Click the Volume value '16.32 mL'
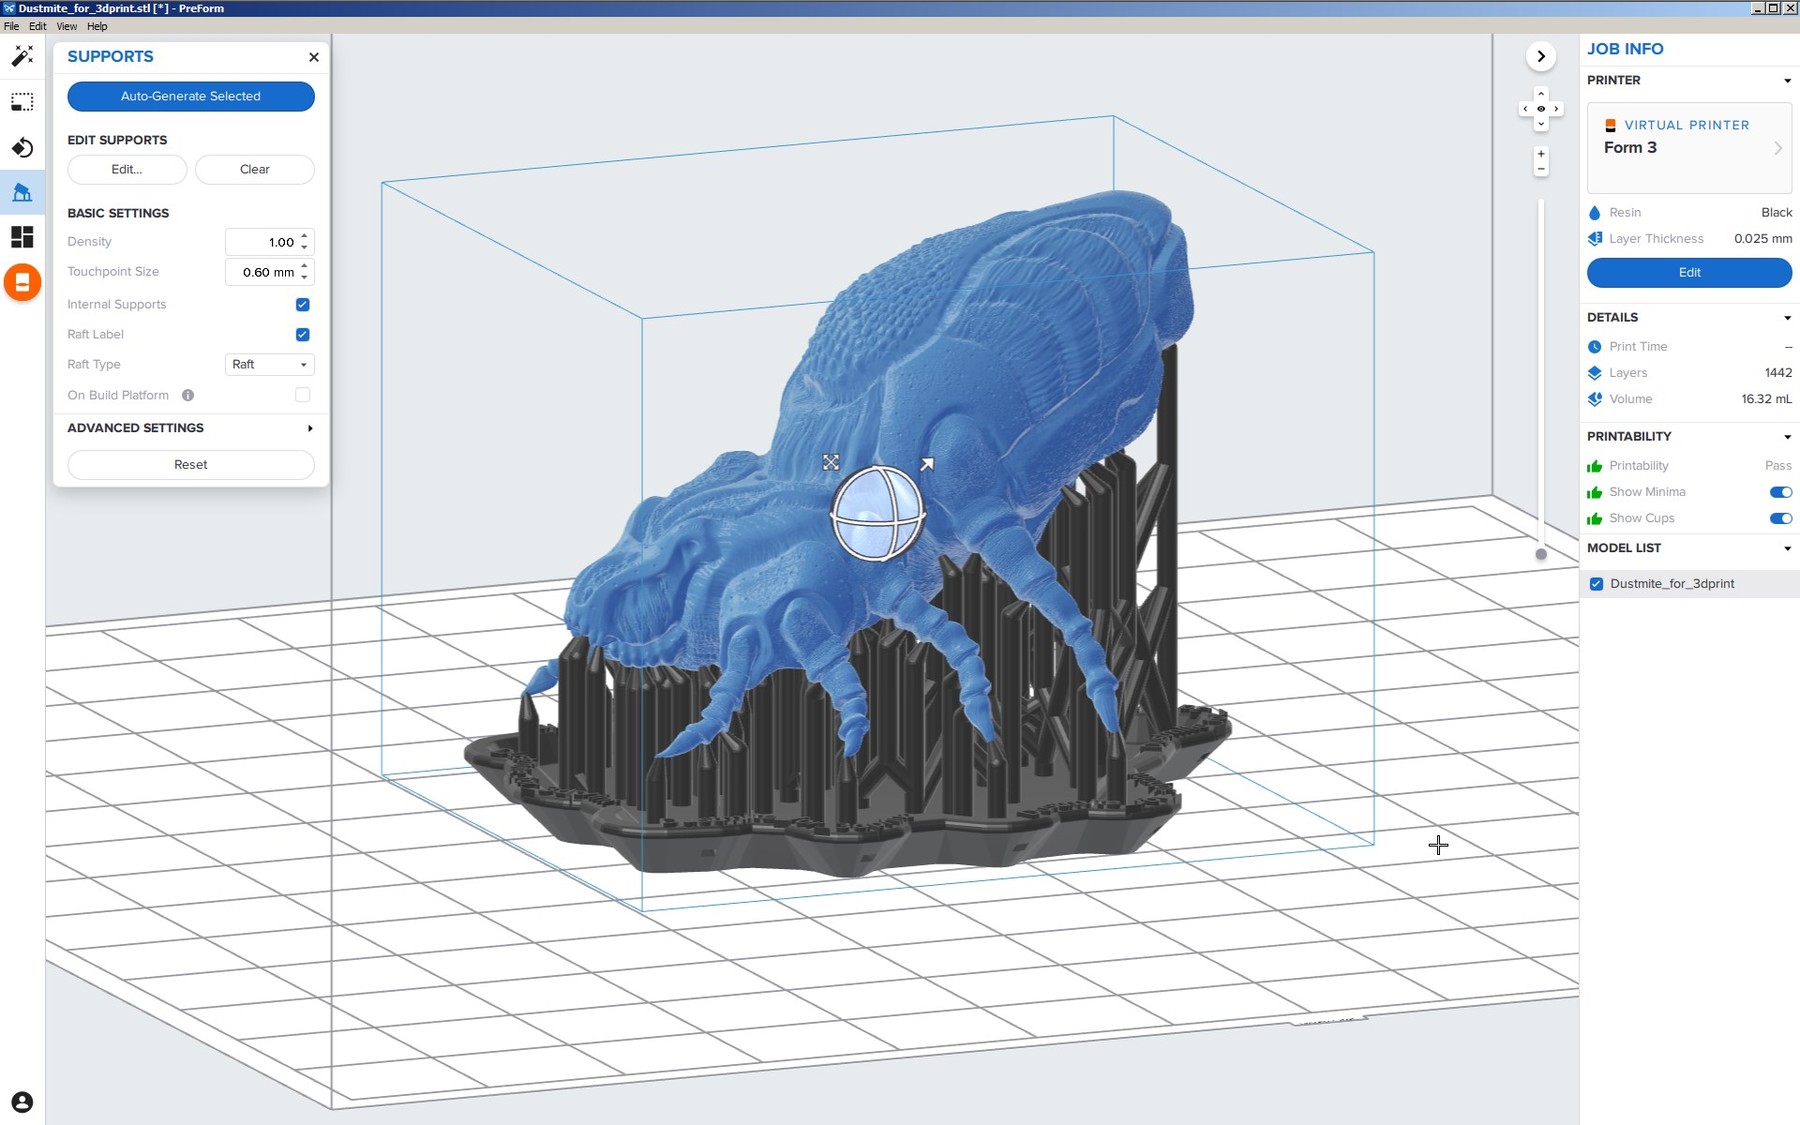The image size is (1800, 1125). 1766,399
